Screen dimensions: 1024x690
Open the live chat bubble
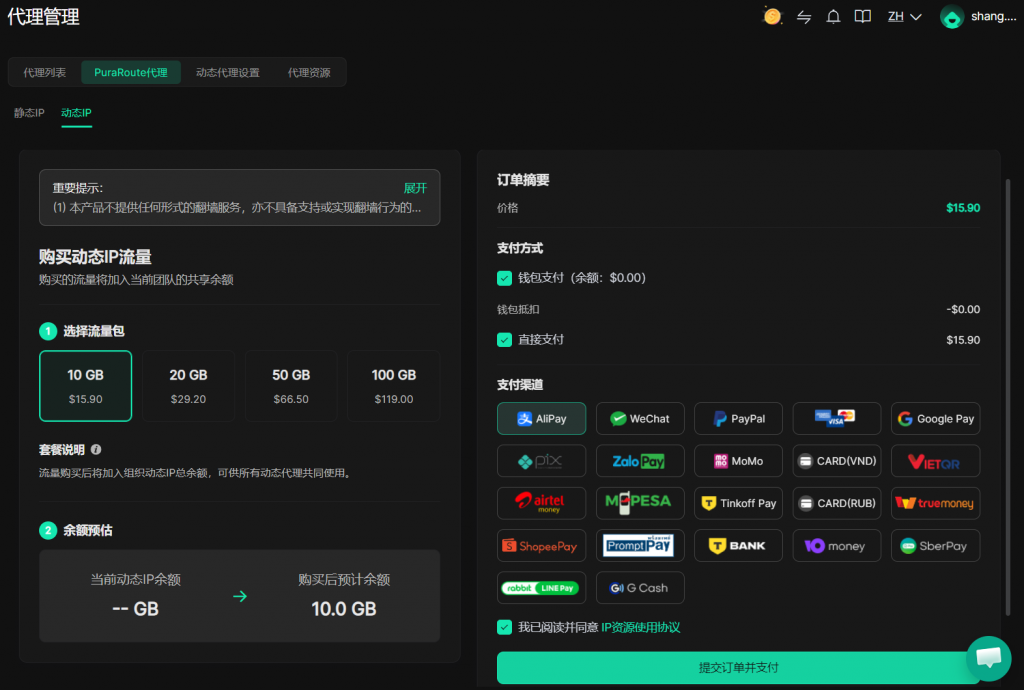[989, 658]
